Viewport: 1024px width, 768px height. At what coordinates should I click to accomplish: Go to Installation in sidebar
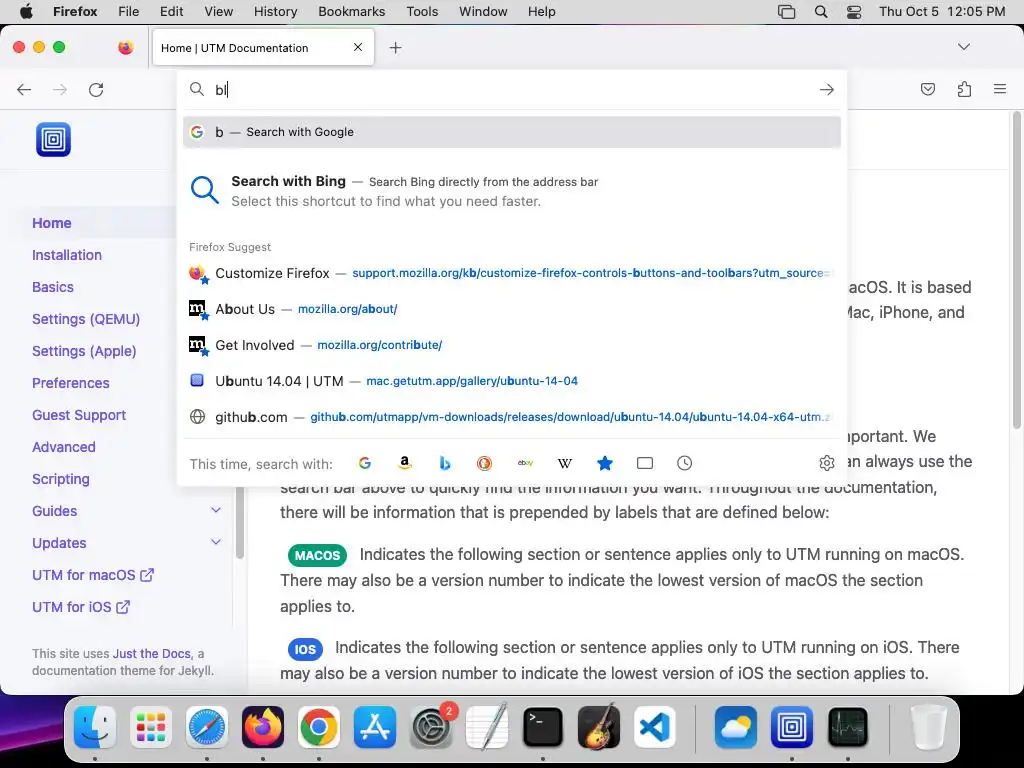point(67,255)
